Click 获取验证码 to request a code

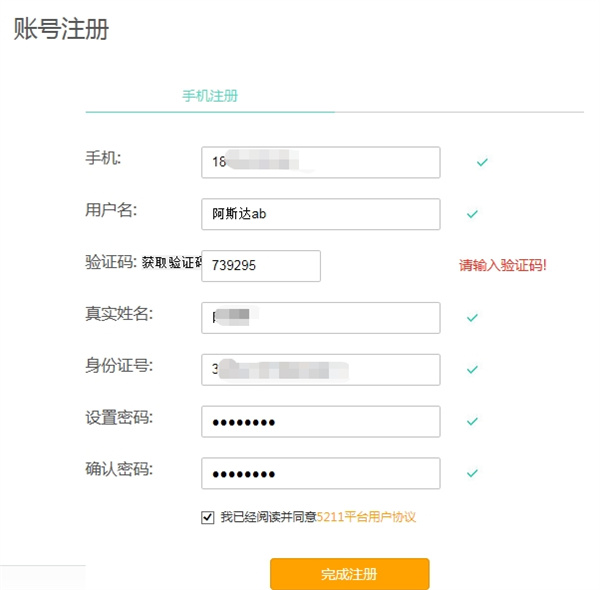pyautogui.click(x=171, y=264)
